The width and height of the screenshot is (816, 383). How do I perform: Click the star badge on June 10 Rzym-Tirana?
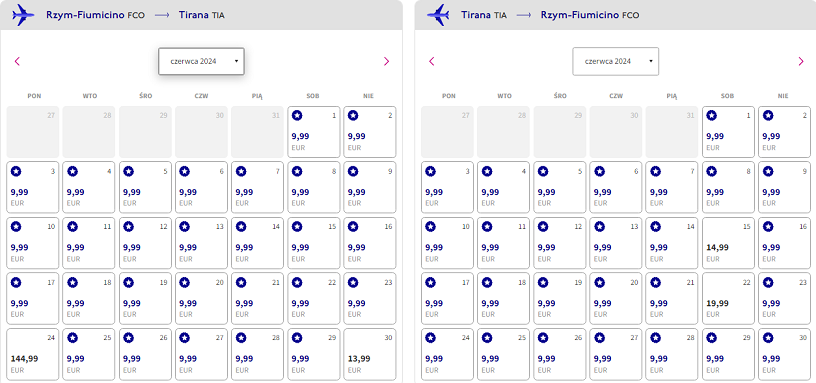point(16,227)
